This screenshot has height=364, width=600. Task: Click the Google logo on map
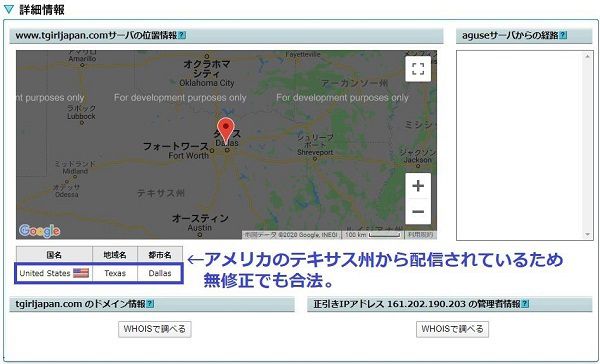[x=39, y=230]
